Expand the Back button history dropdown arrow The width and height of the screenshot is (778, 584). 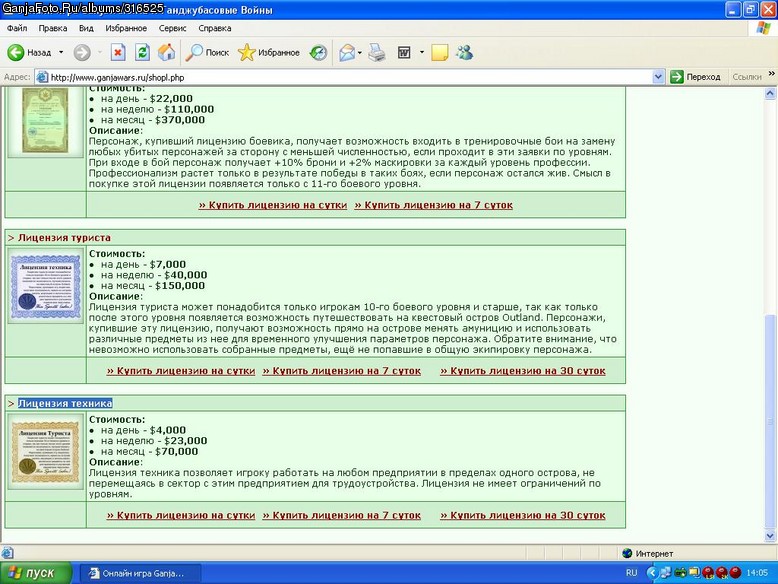(61, 52)
